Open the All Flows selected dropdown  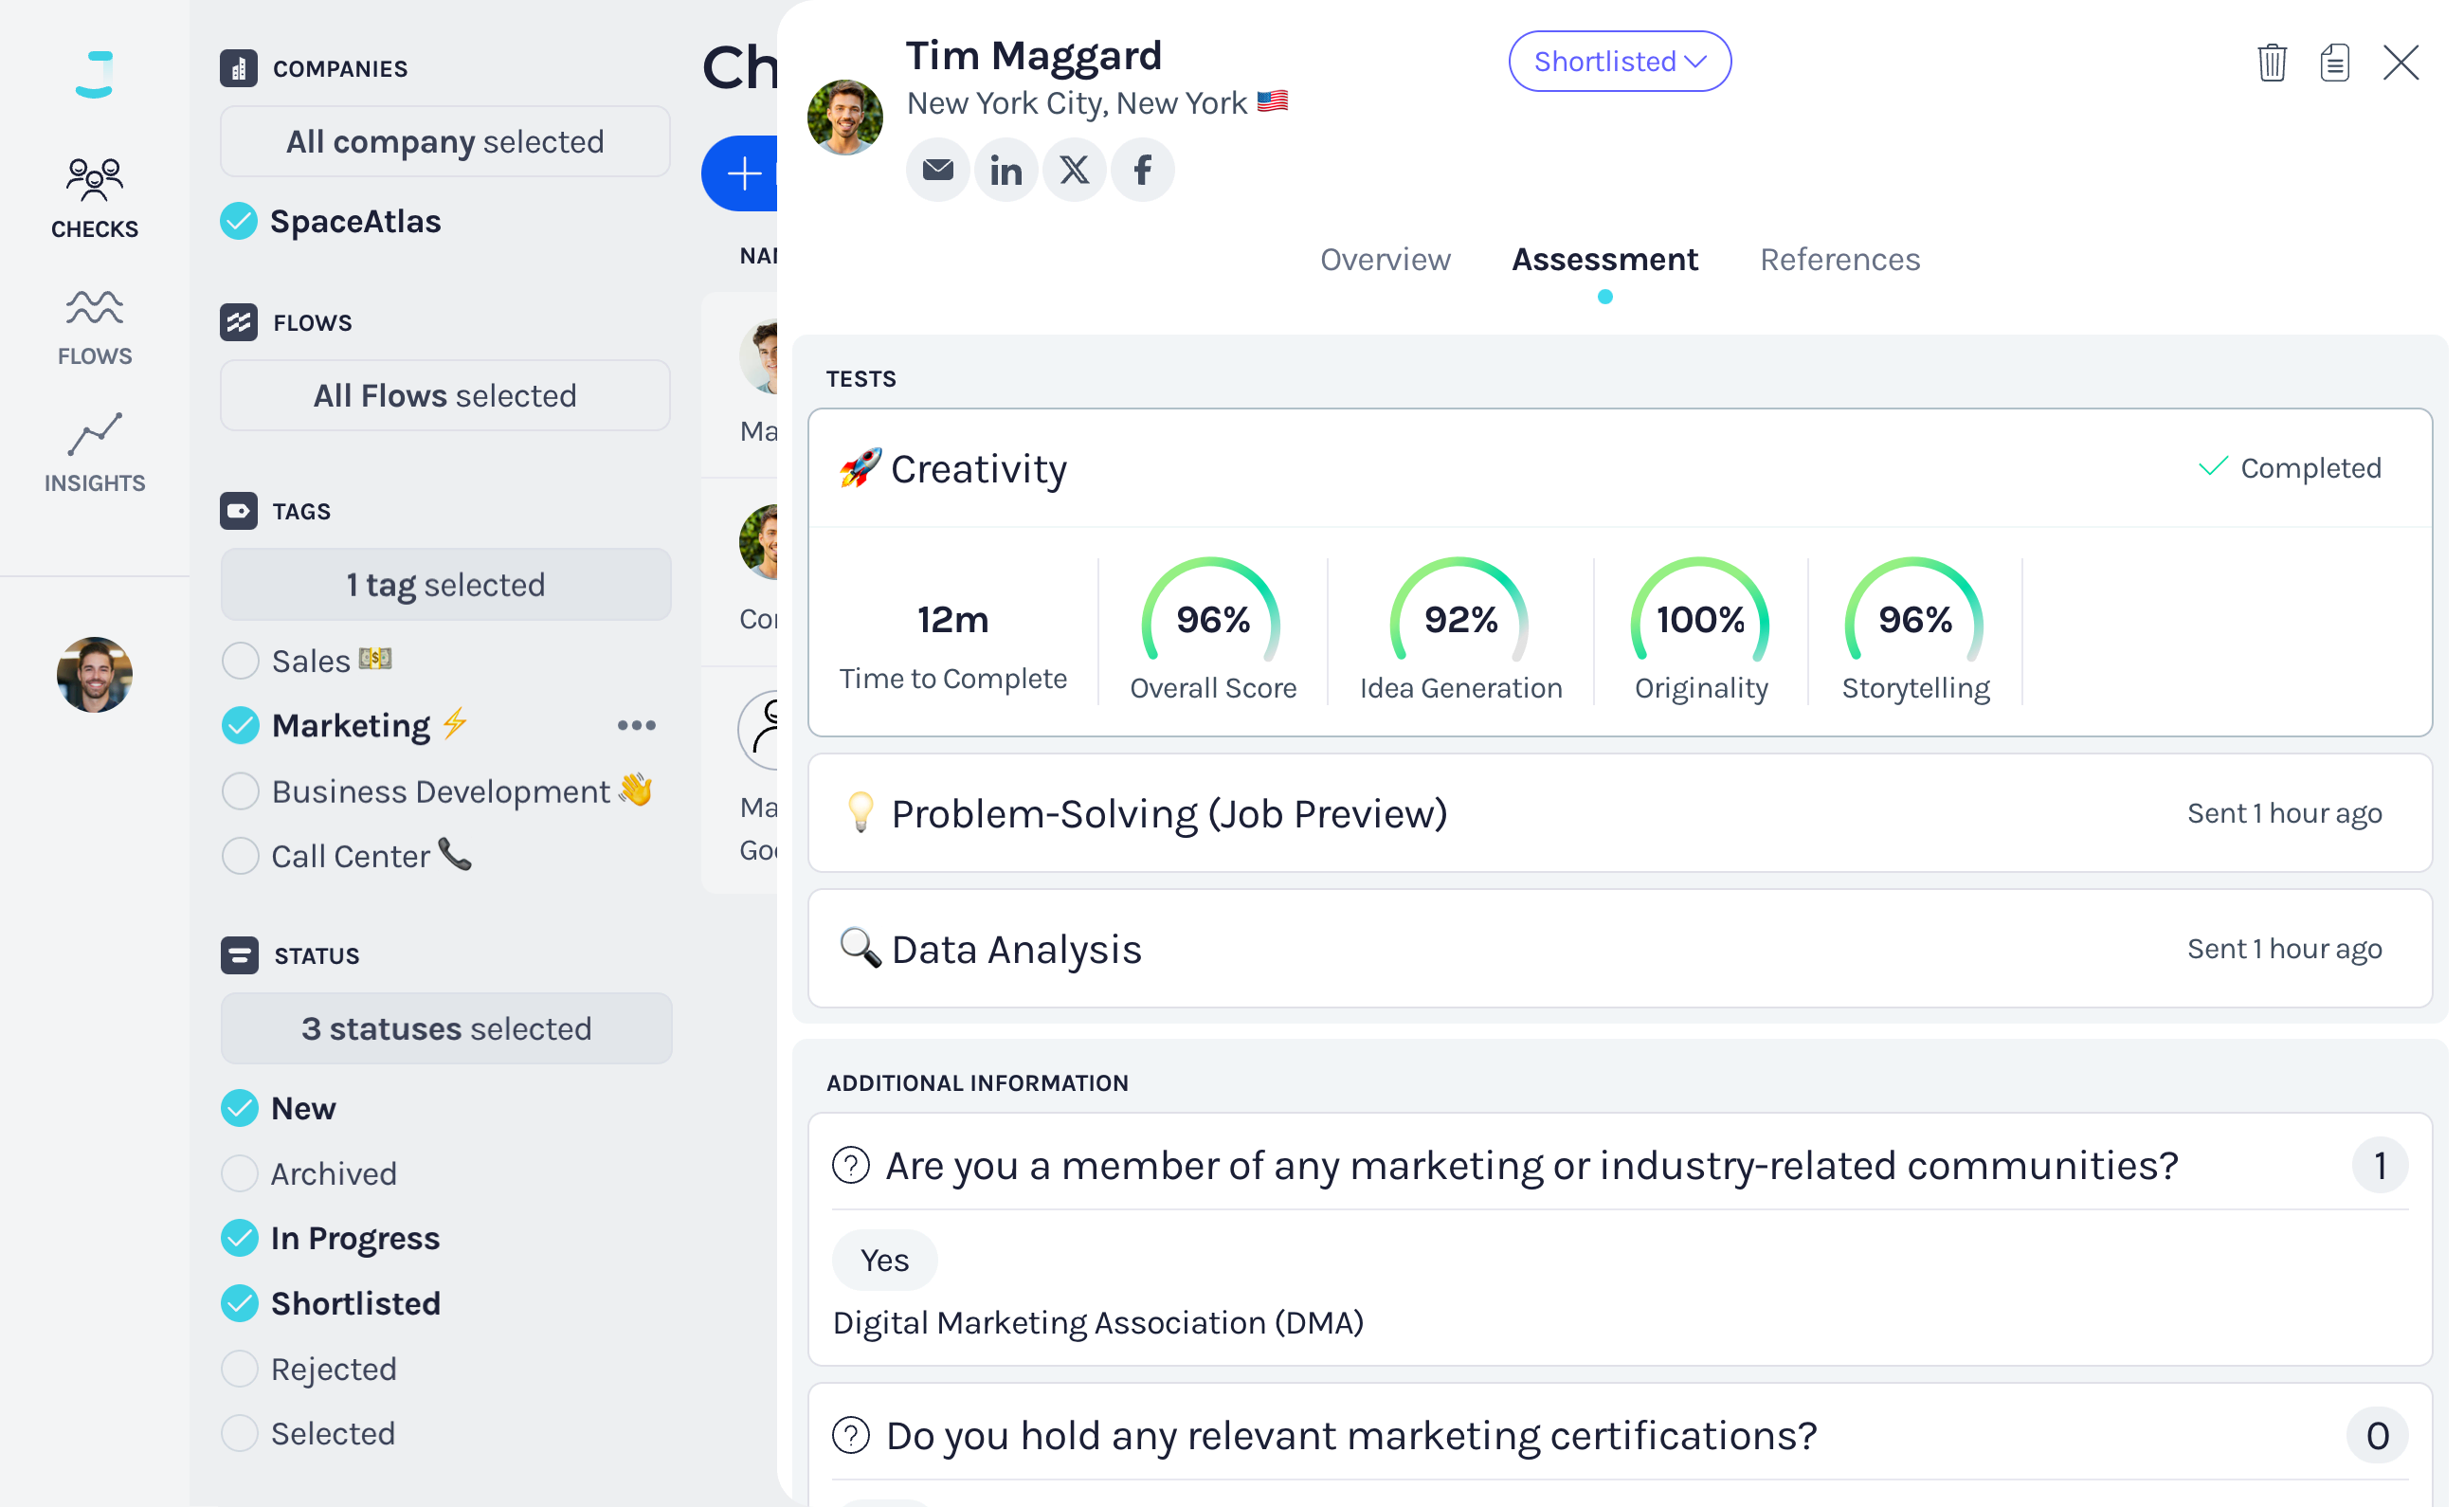pyautogui.click(x=445, y=395)
